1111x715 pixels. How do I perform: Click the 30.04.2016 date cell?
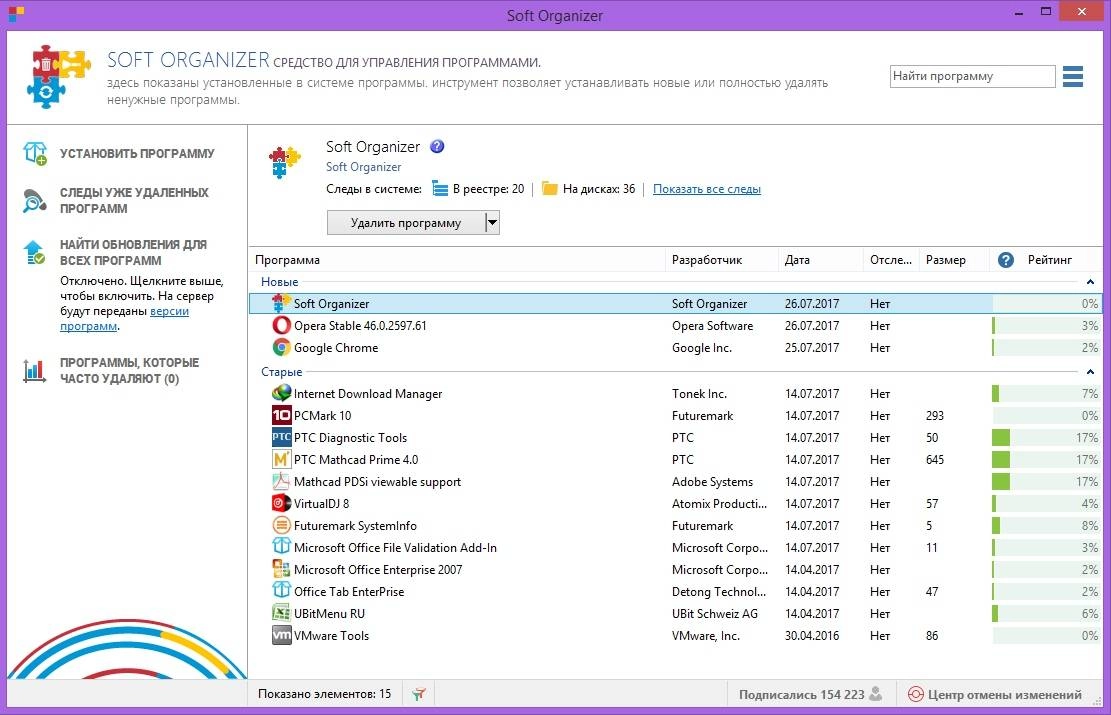tap(812, 636)
